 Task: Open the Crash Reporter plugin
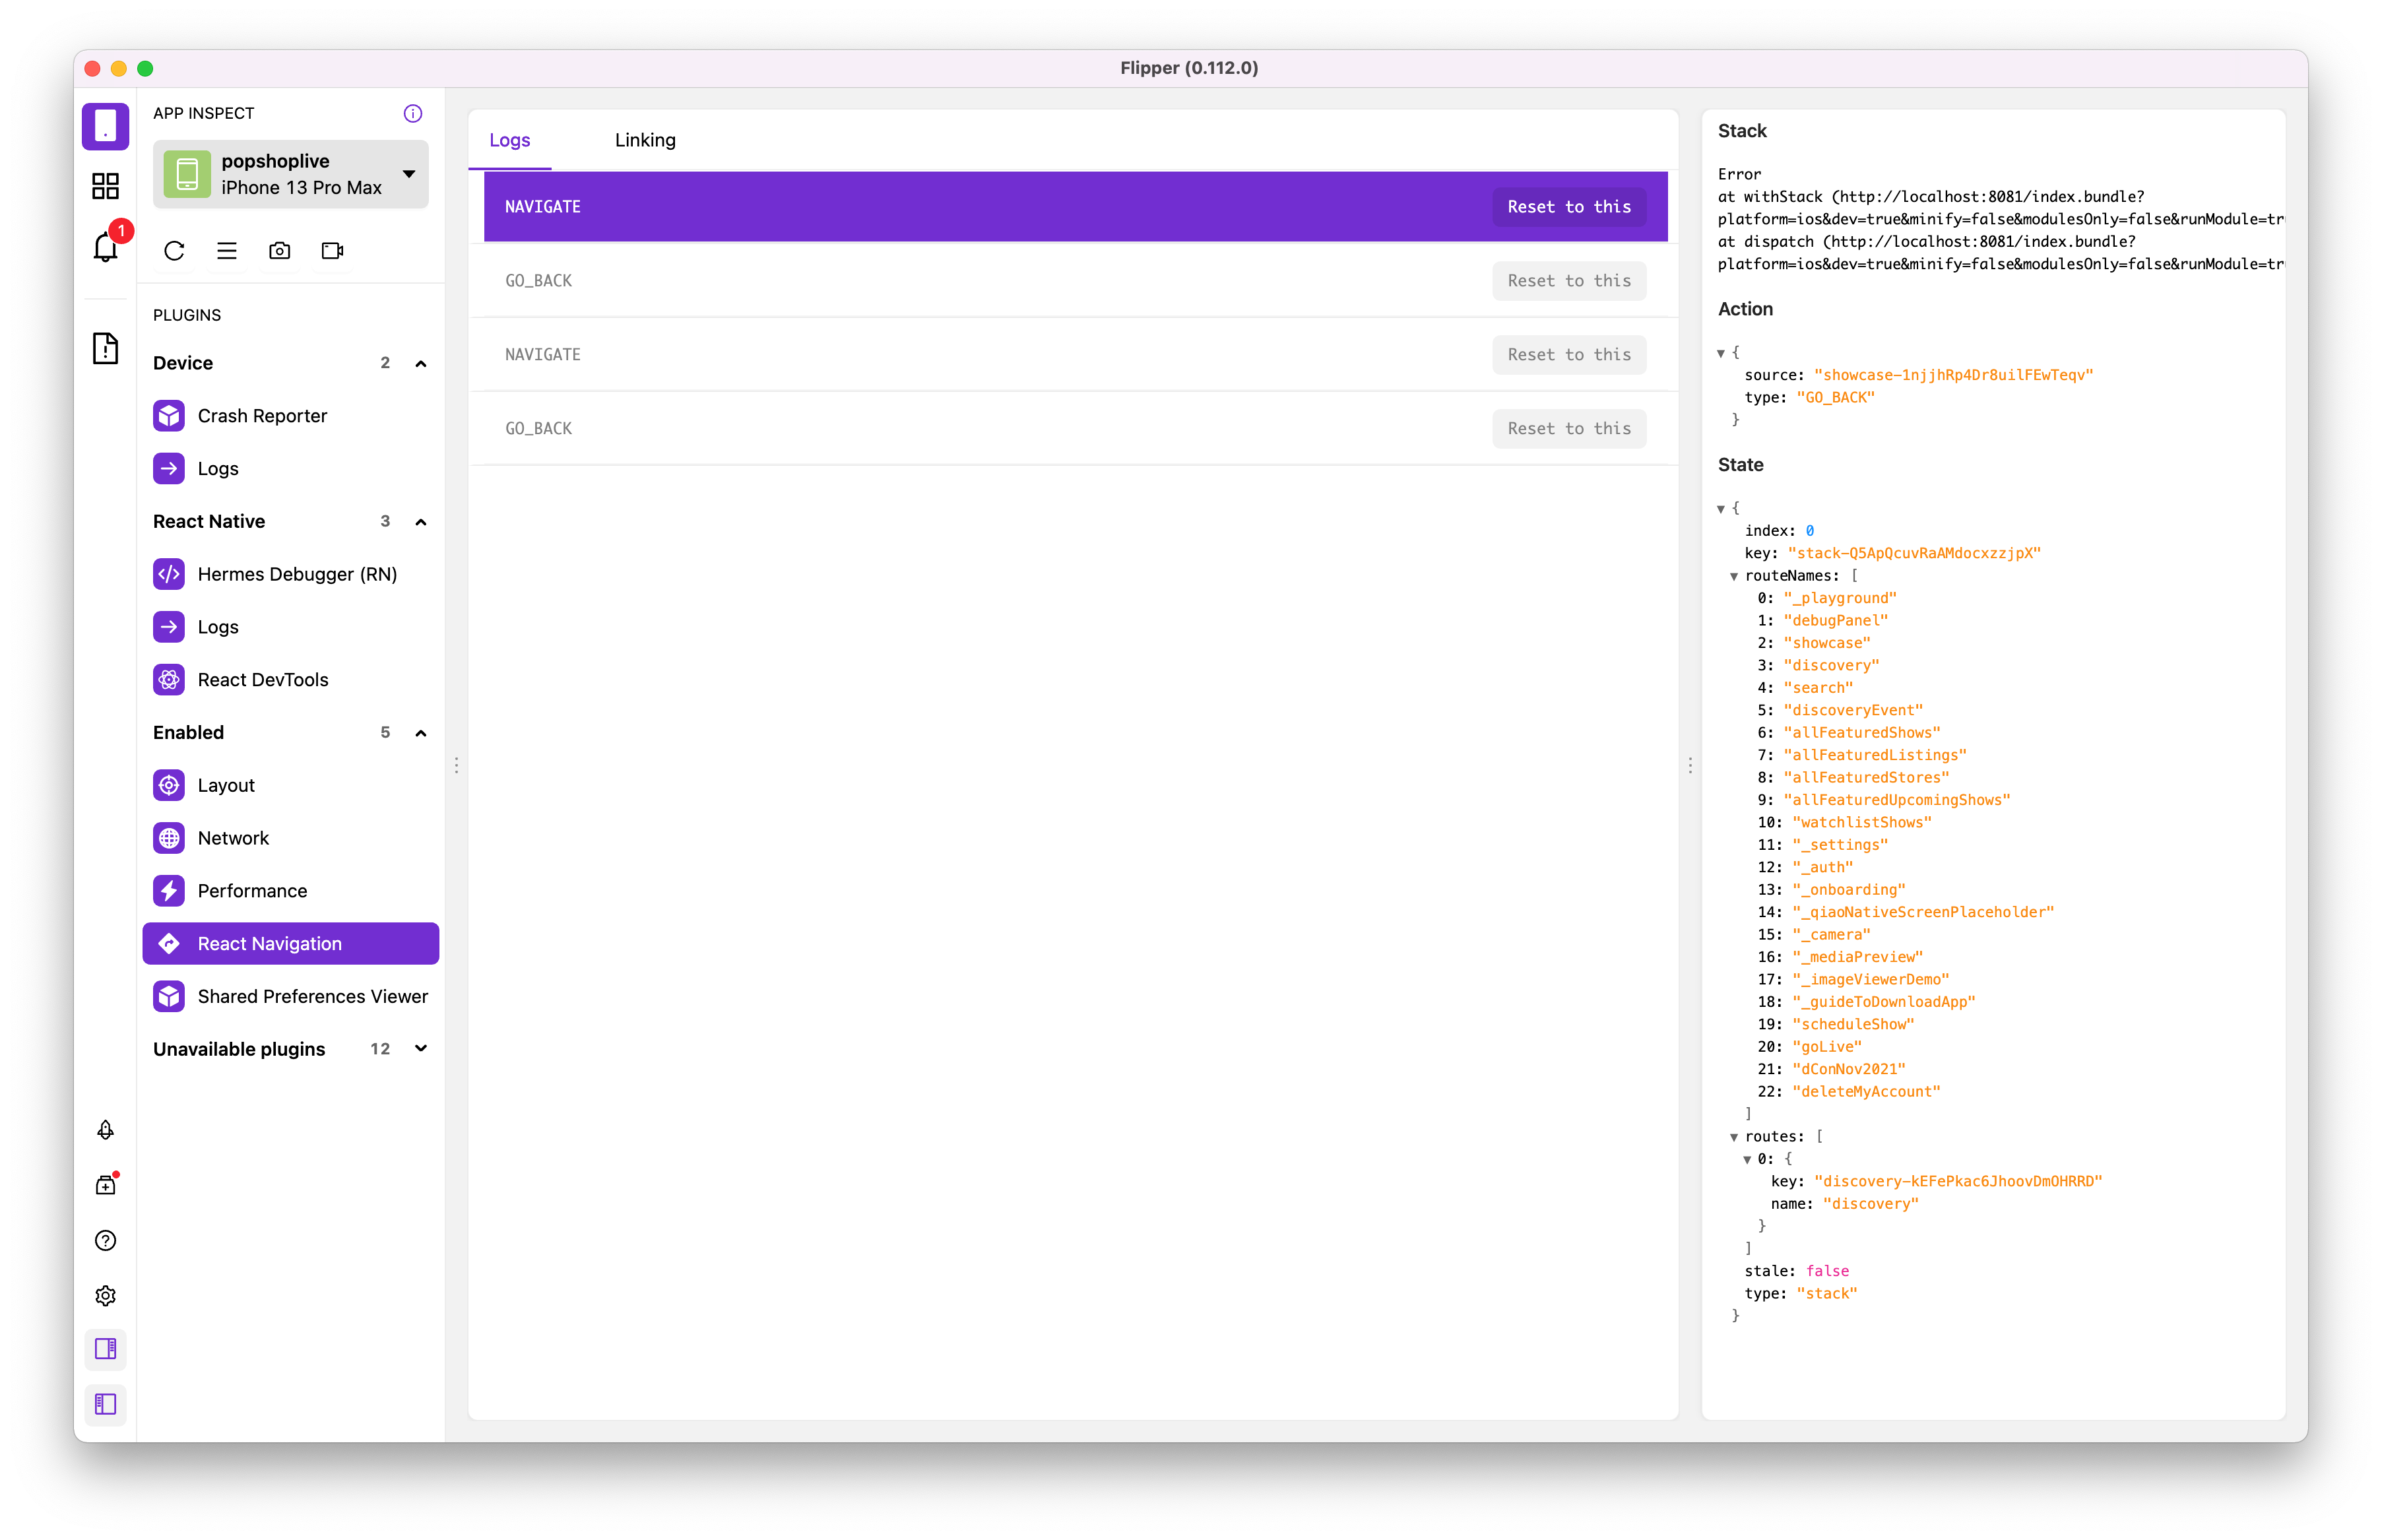coord(262,415)
